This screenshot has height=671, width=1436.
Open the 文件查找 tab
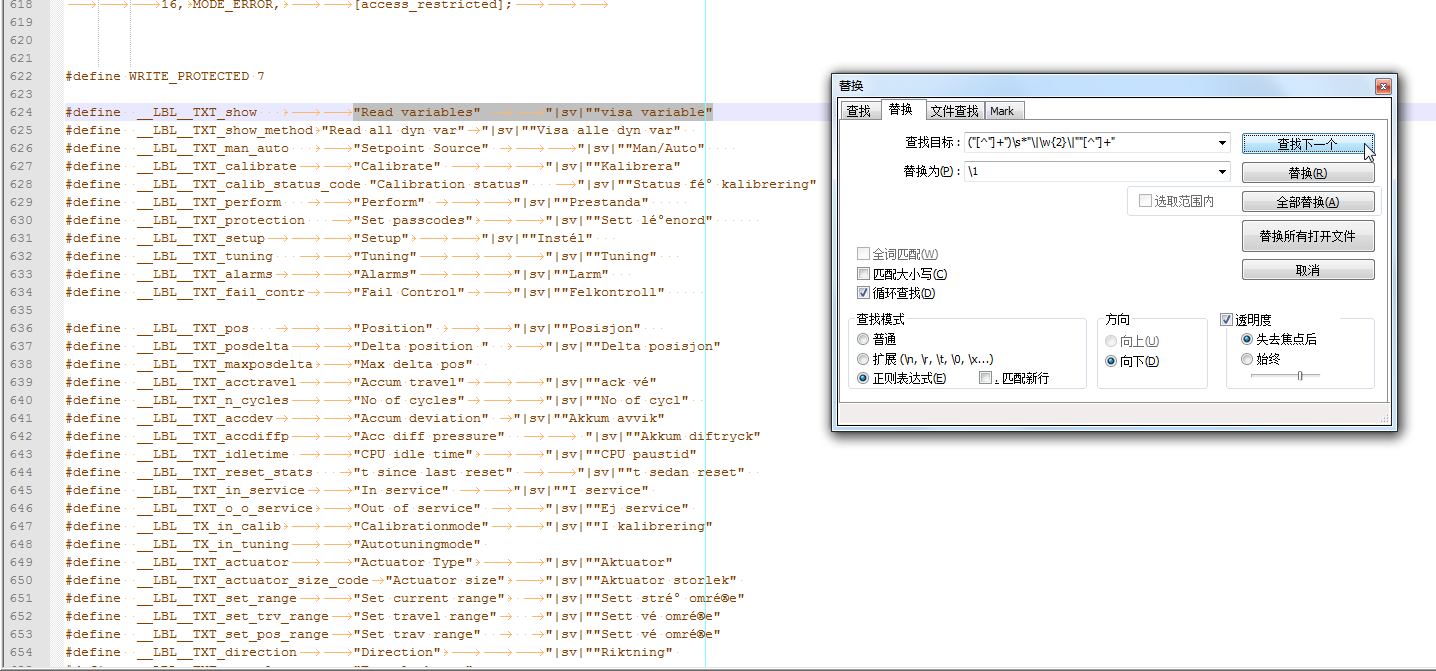coord(953,111)
